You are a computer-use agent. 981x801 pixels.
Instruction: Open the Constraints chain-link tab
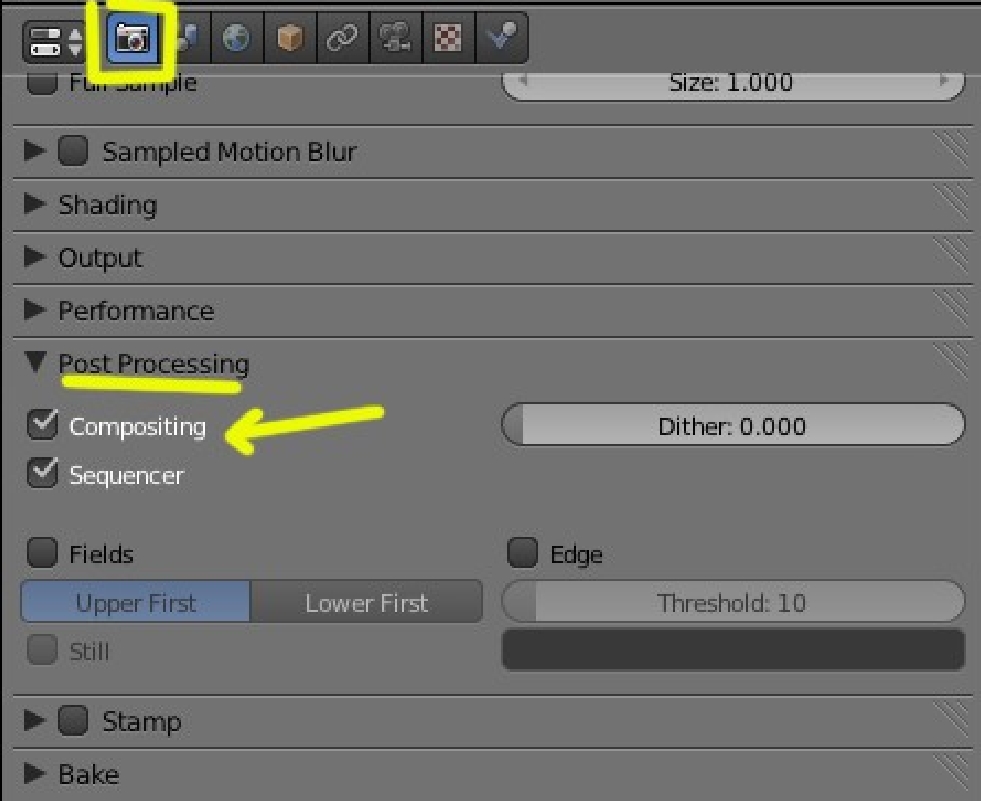[x=342, y=39]
